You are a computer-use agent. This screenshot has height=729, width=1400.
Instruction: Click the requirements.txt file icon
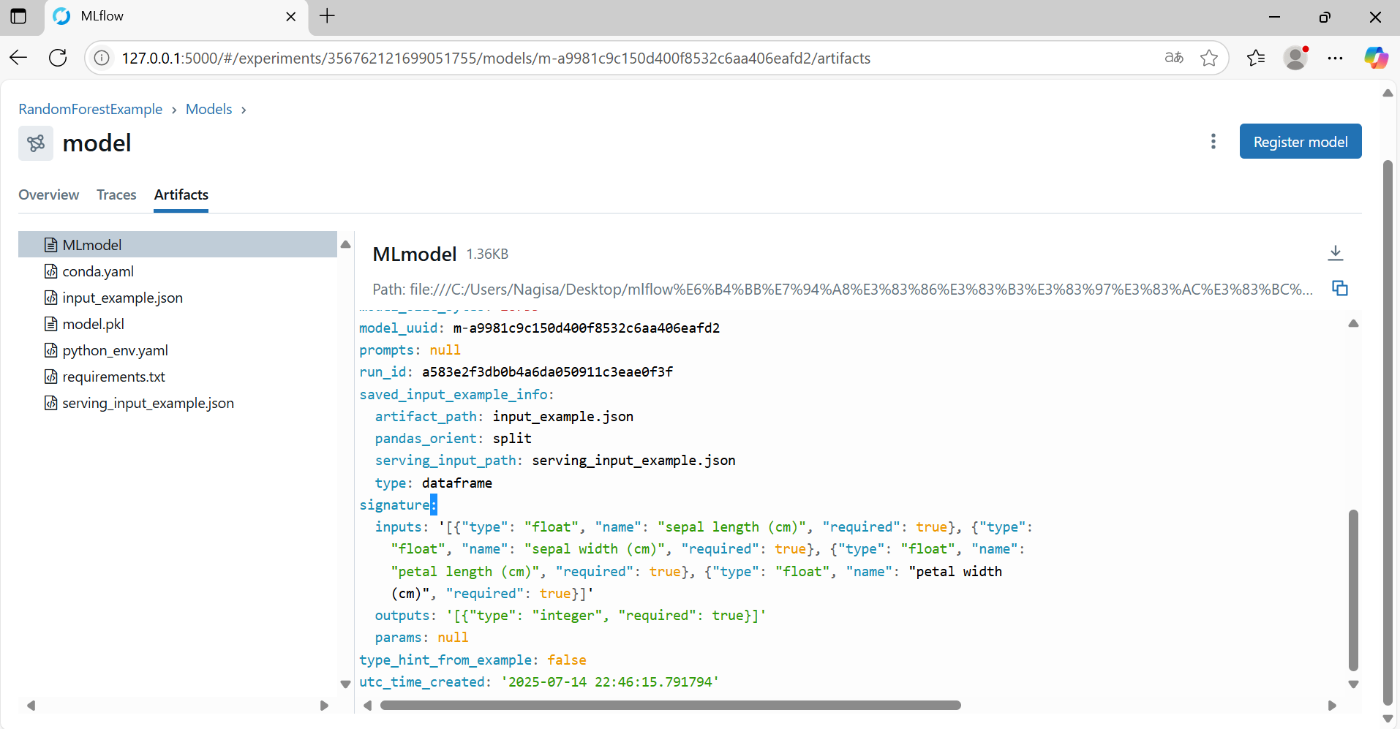coord(52,377)
